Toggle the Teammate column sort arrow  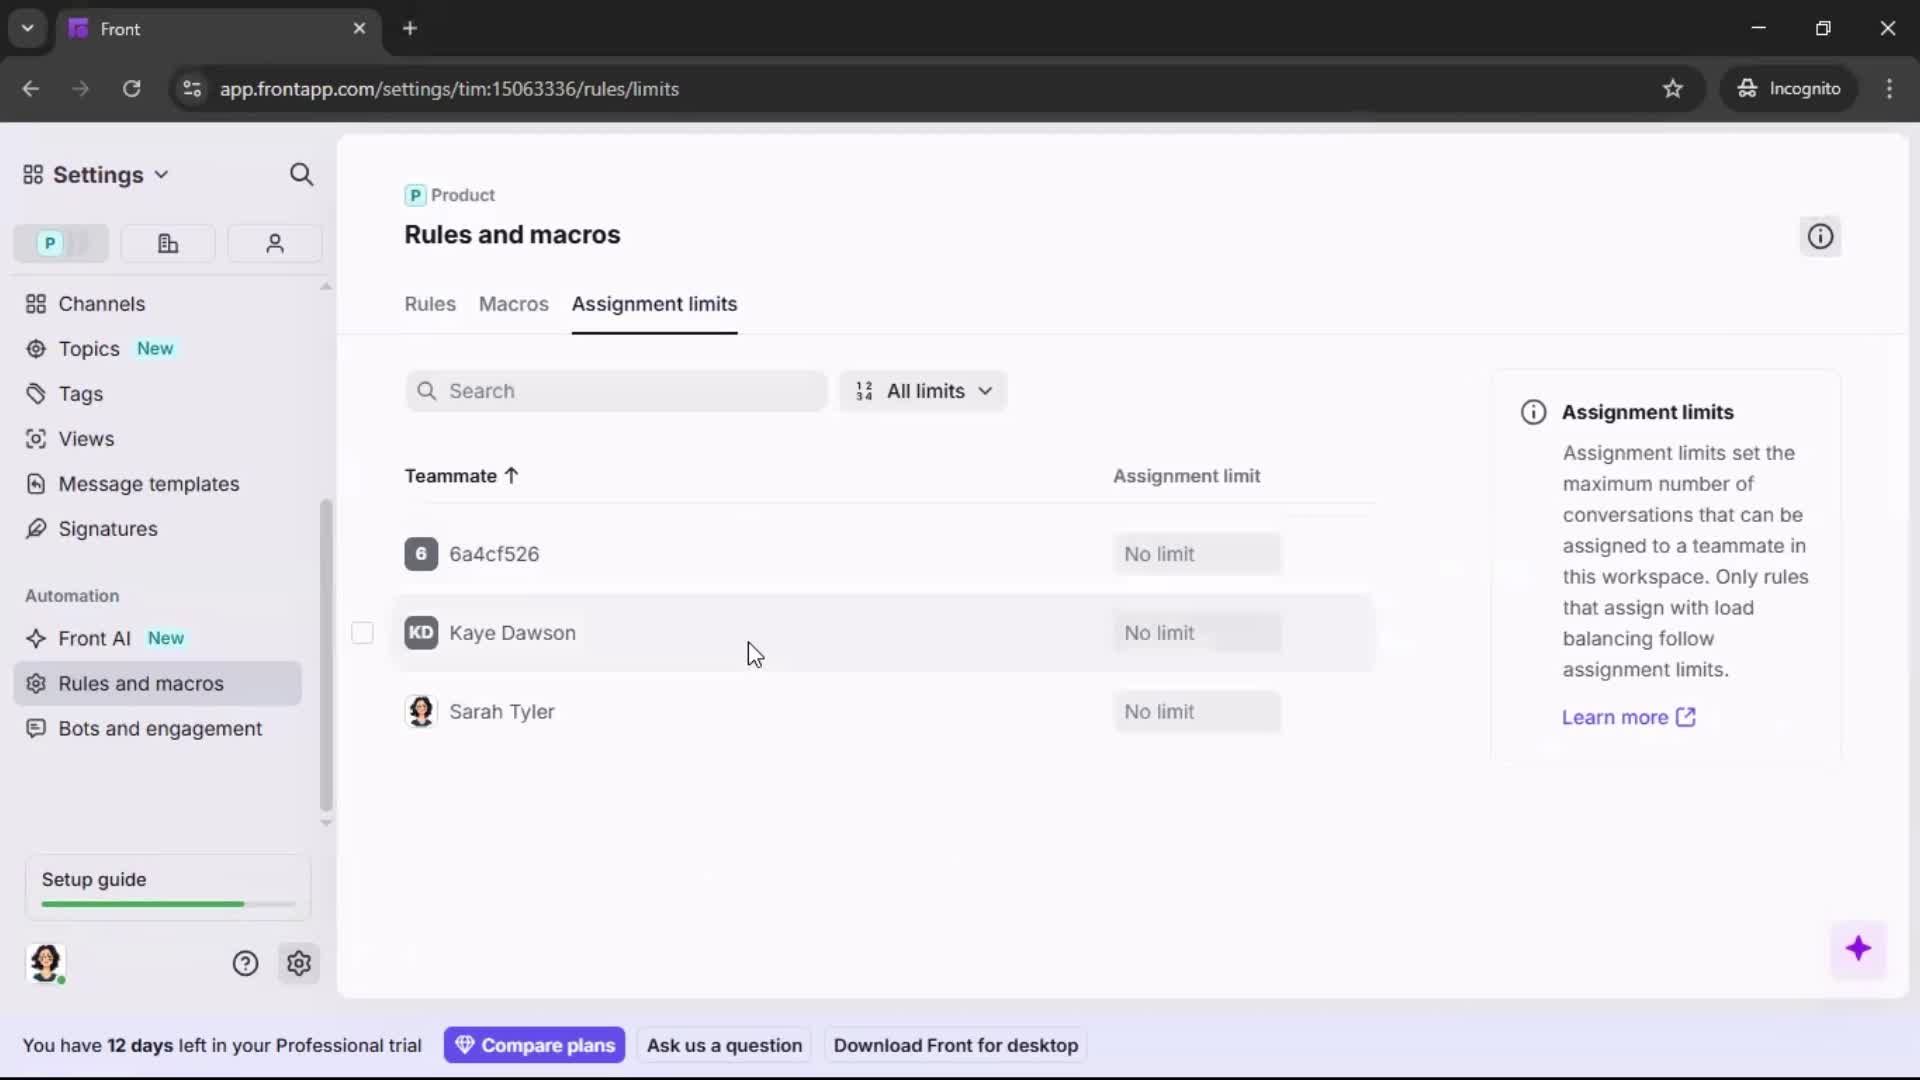tap(512, 476)
